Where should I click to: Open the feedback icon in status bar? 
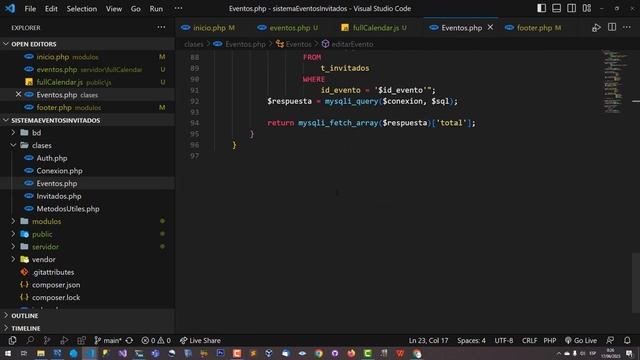tap(610, 340)
